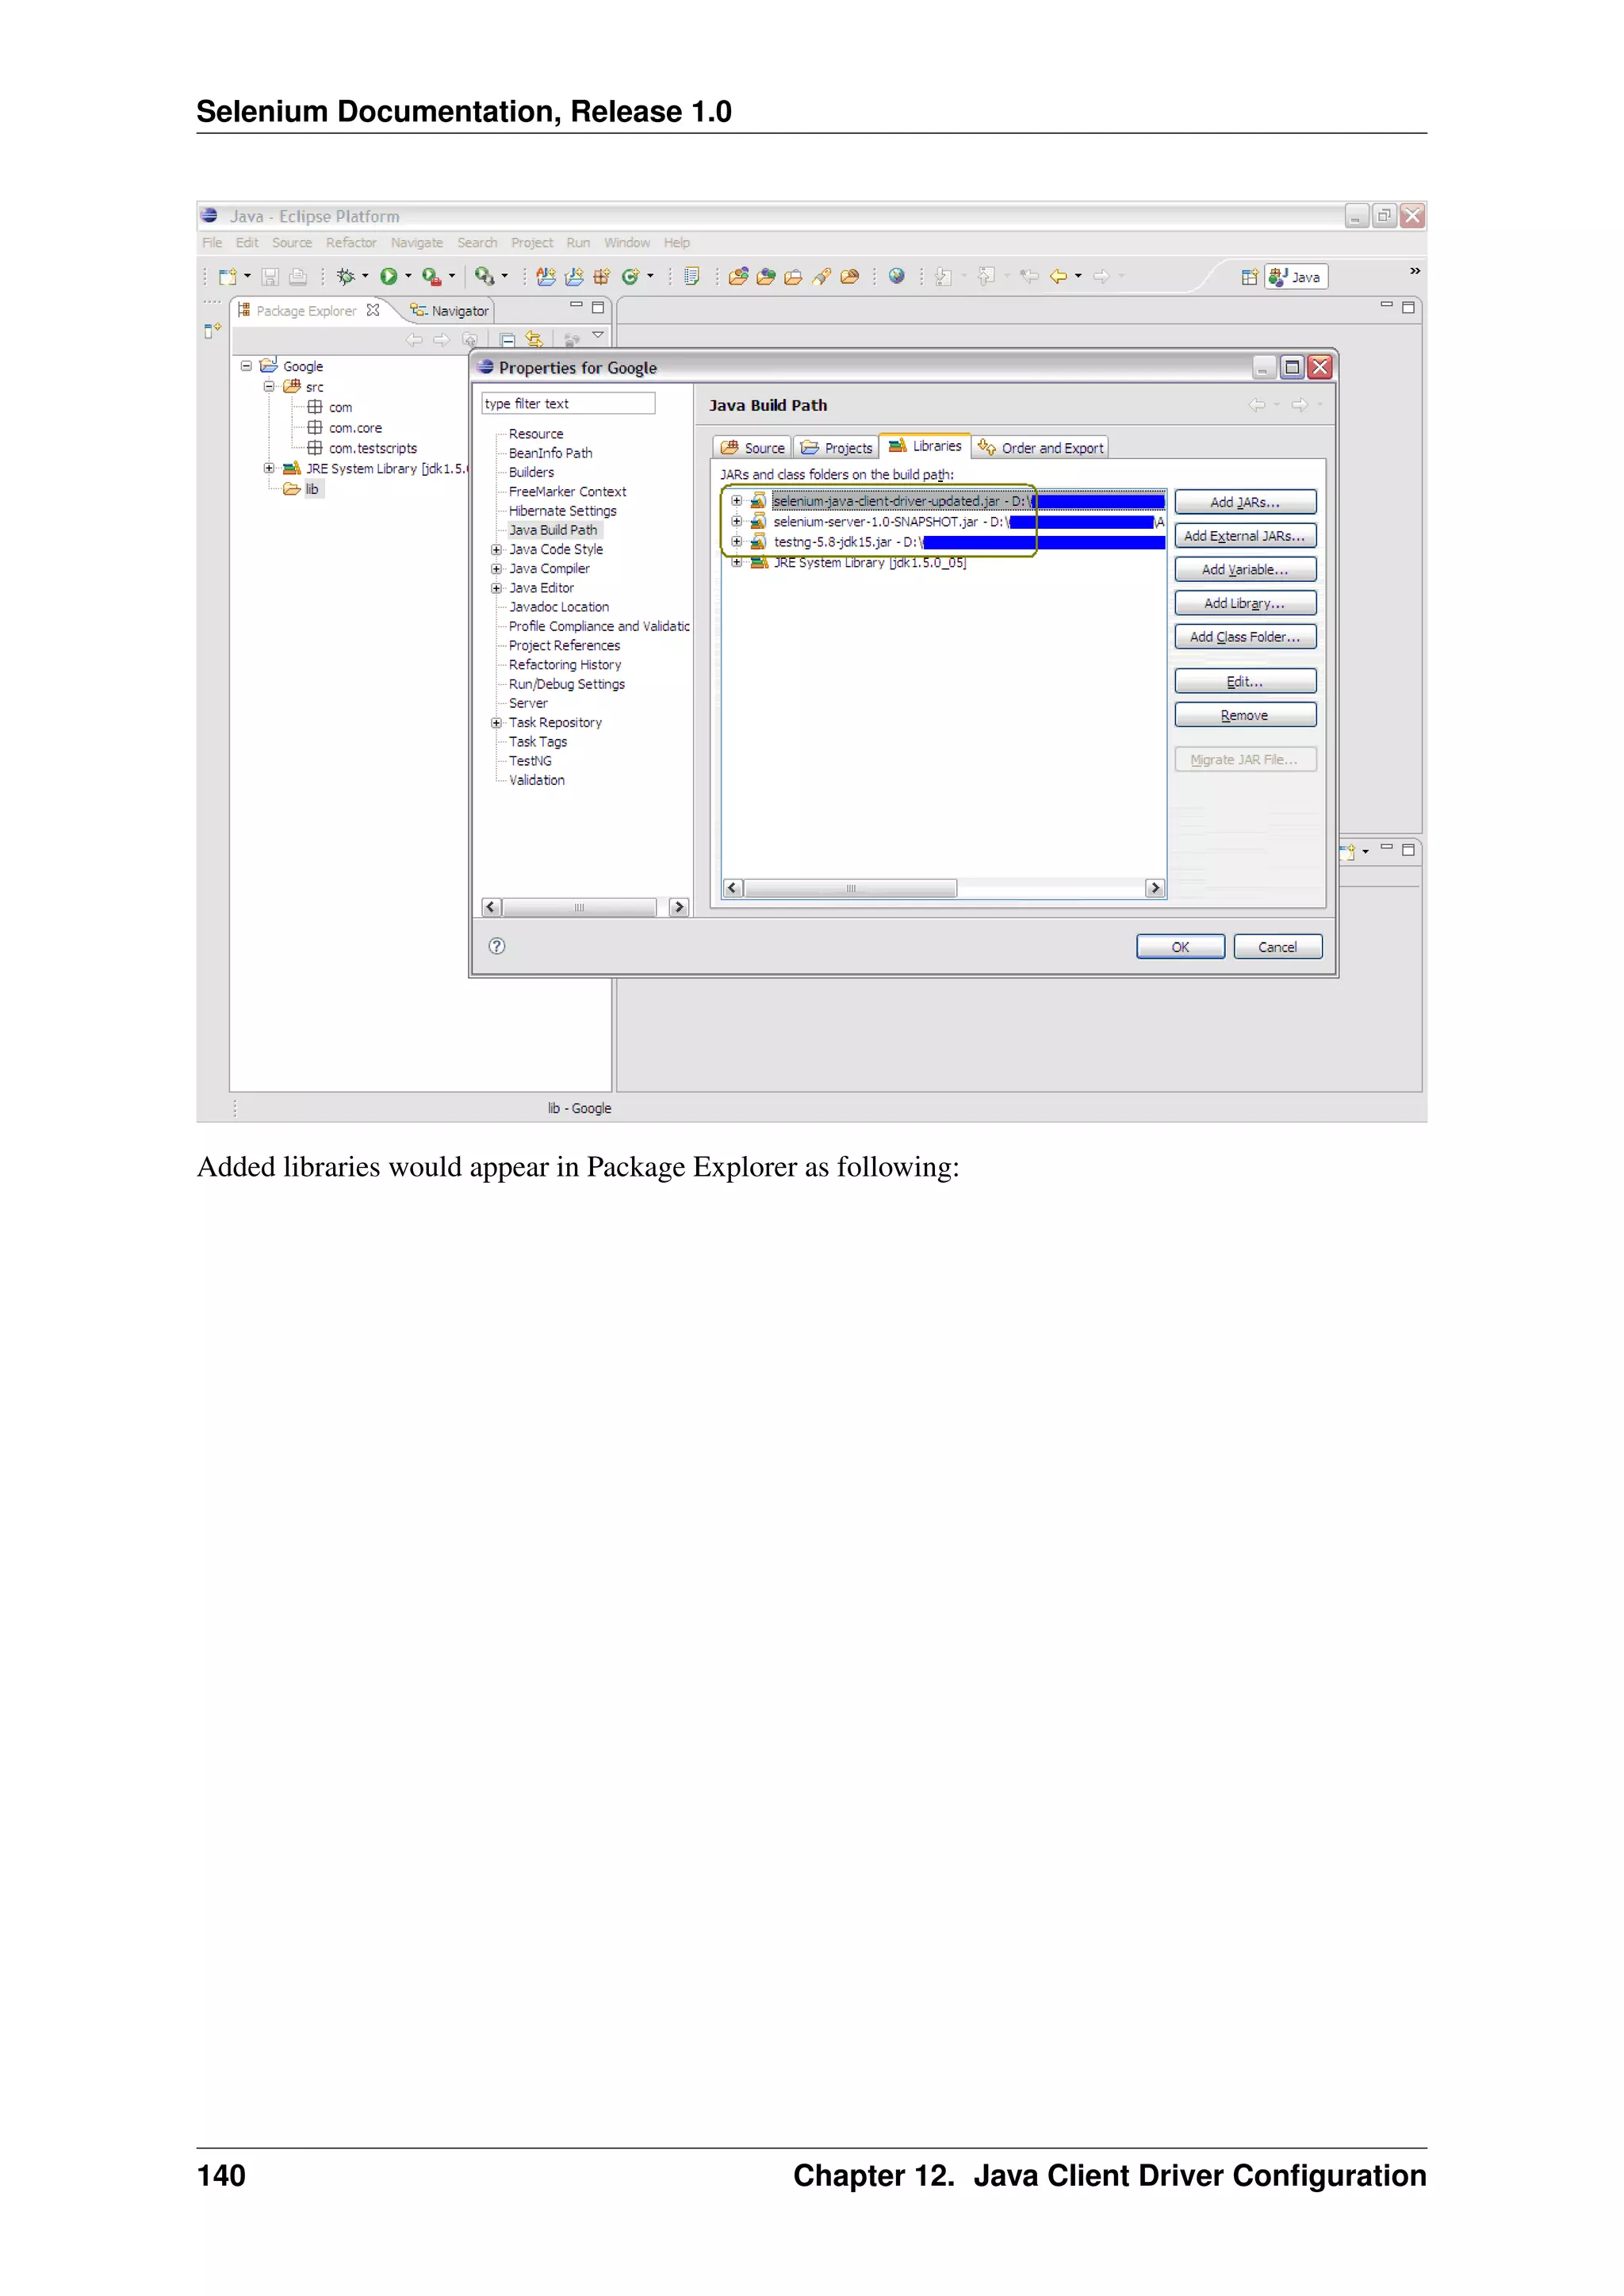The image size is (1624, 2296).
Task: Click OK in Properties dialog
Action: [1180, 947]
